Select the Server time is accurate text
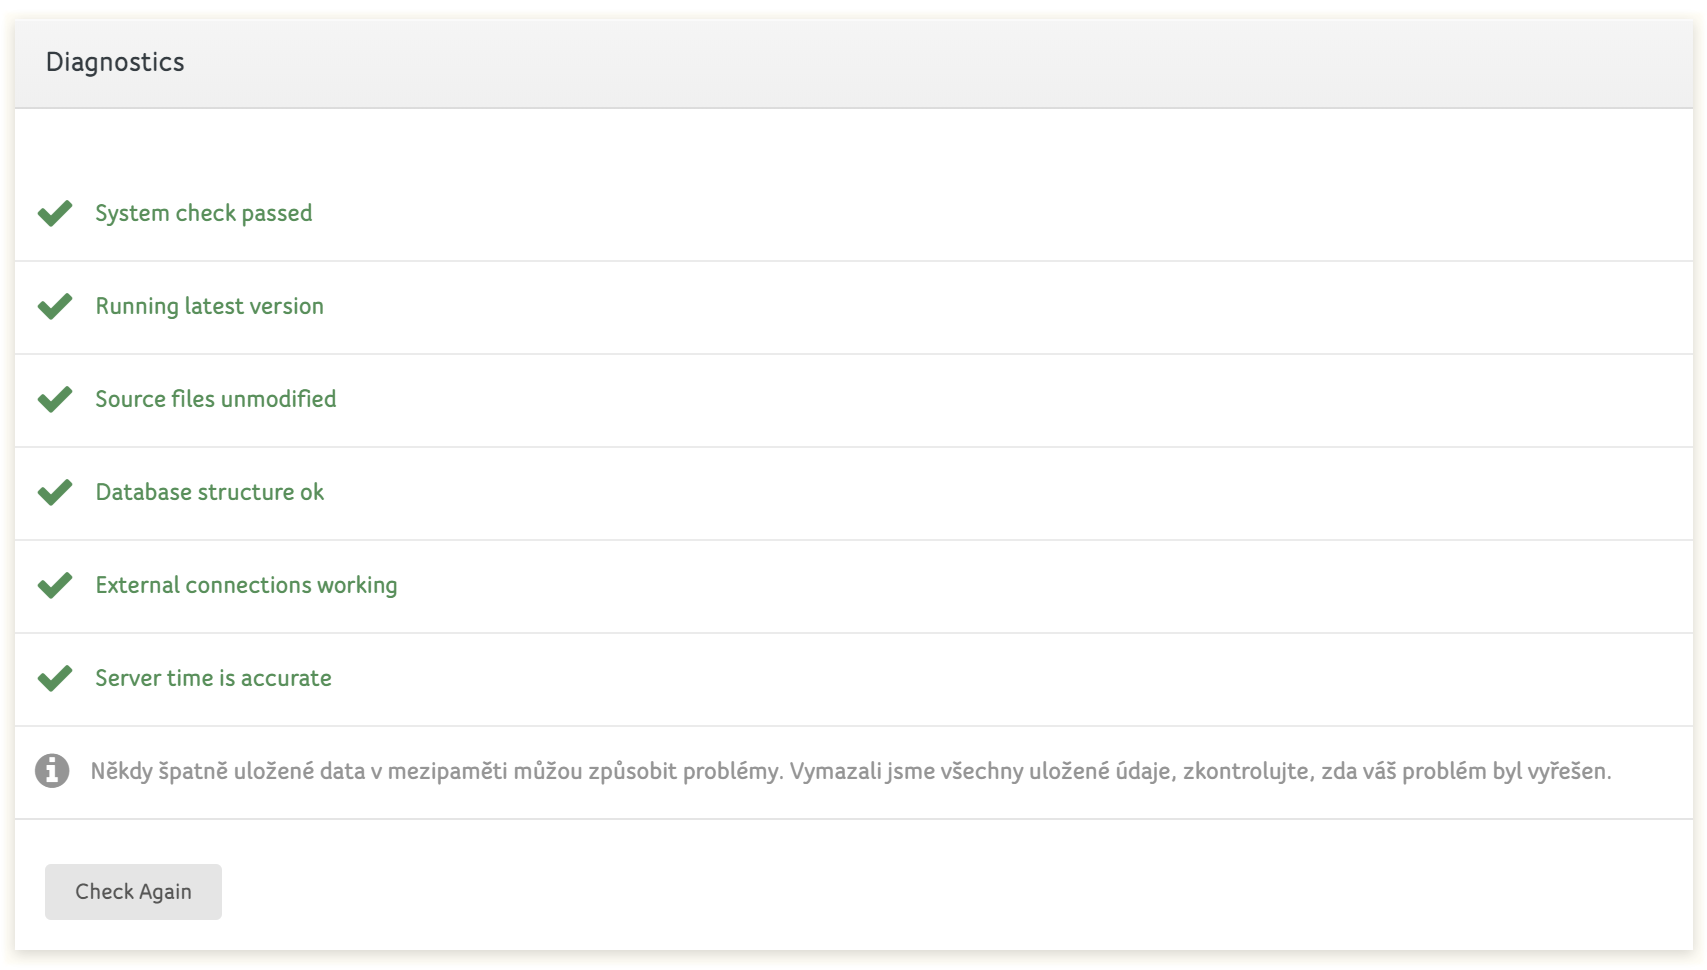This screenshot has width=1707, height=970. tap(213, 678)
